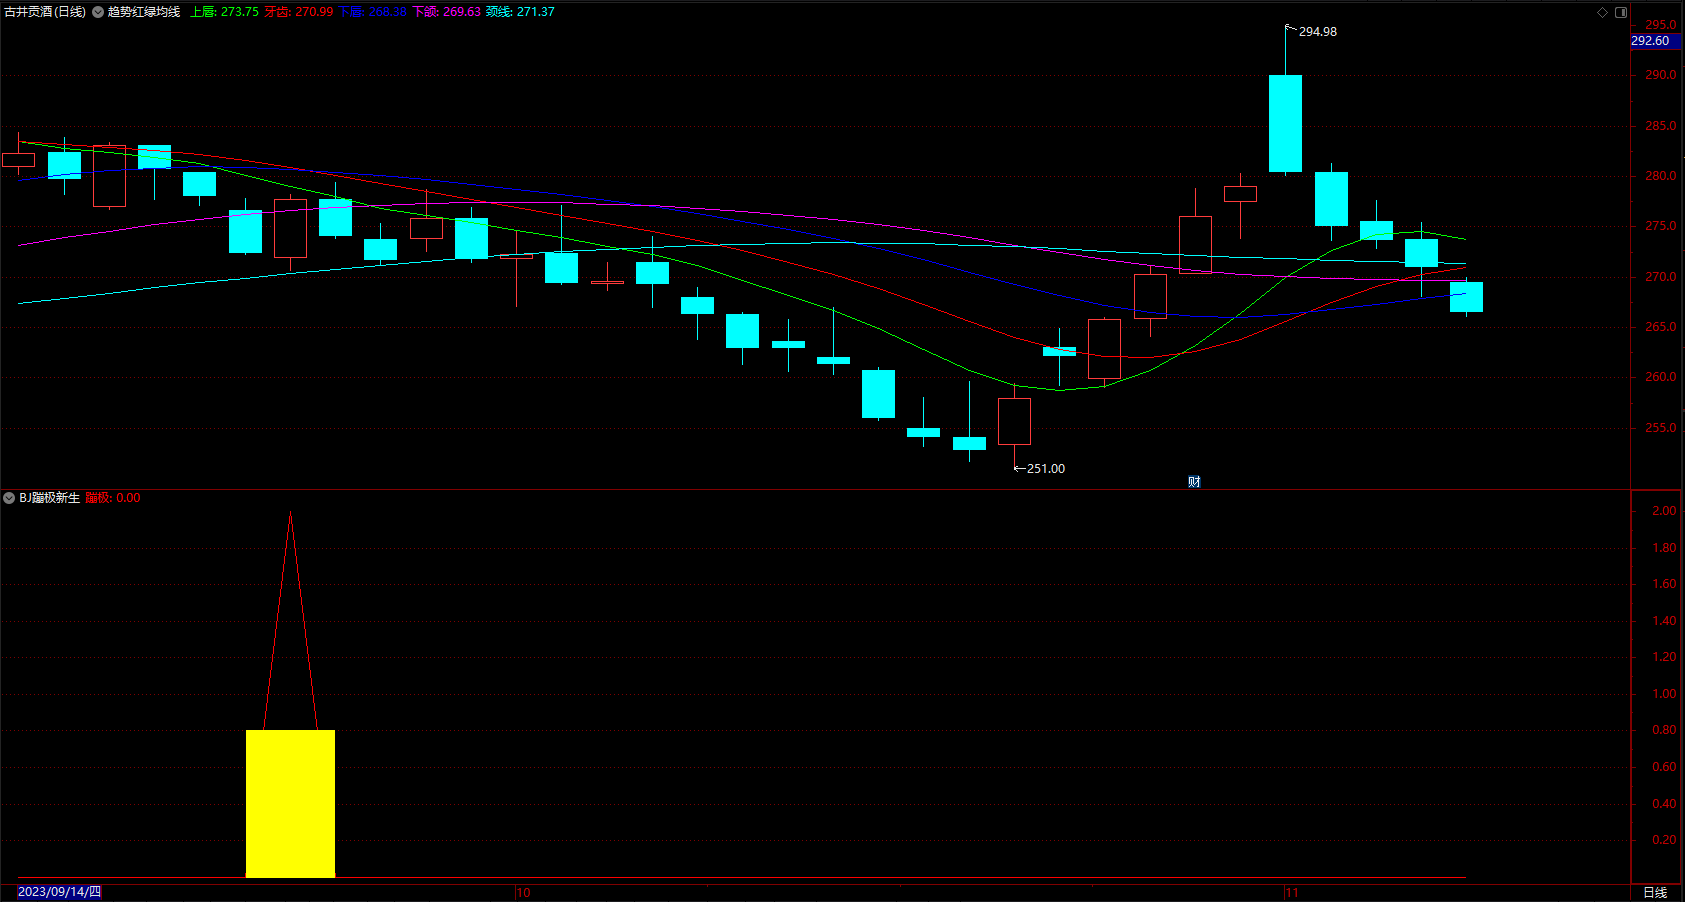Click the 下唇: 268.38 blue value label
This screenshot has height=902, width=1685.
pos(372,12)
